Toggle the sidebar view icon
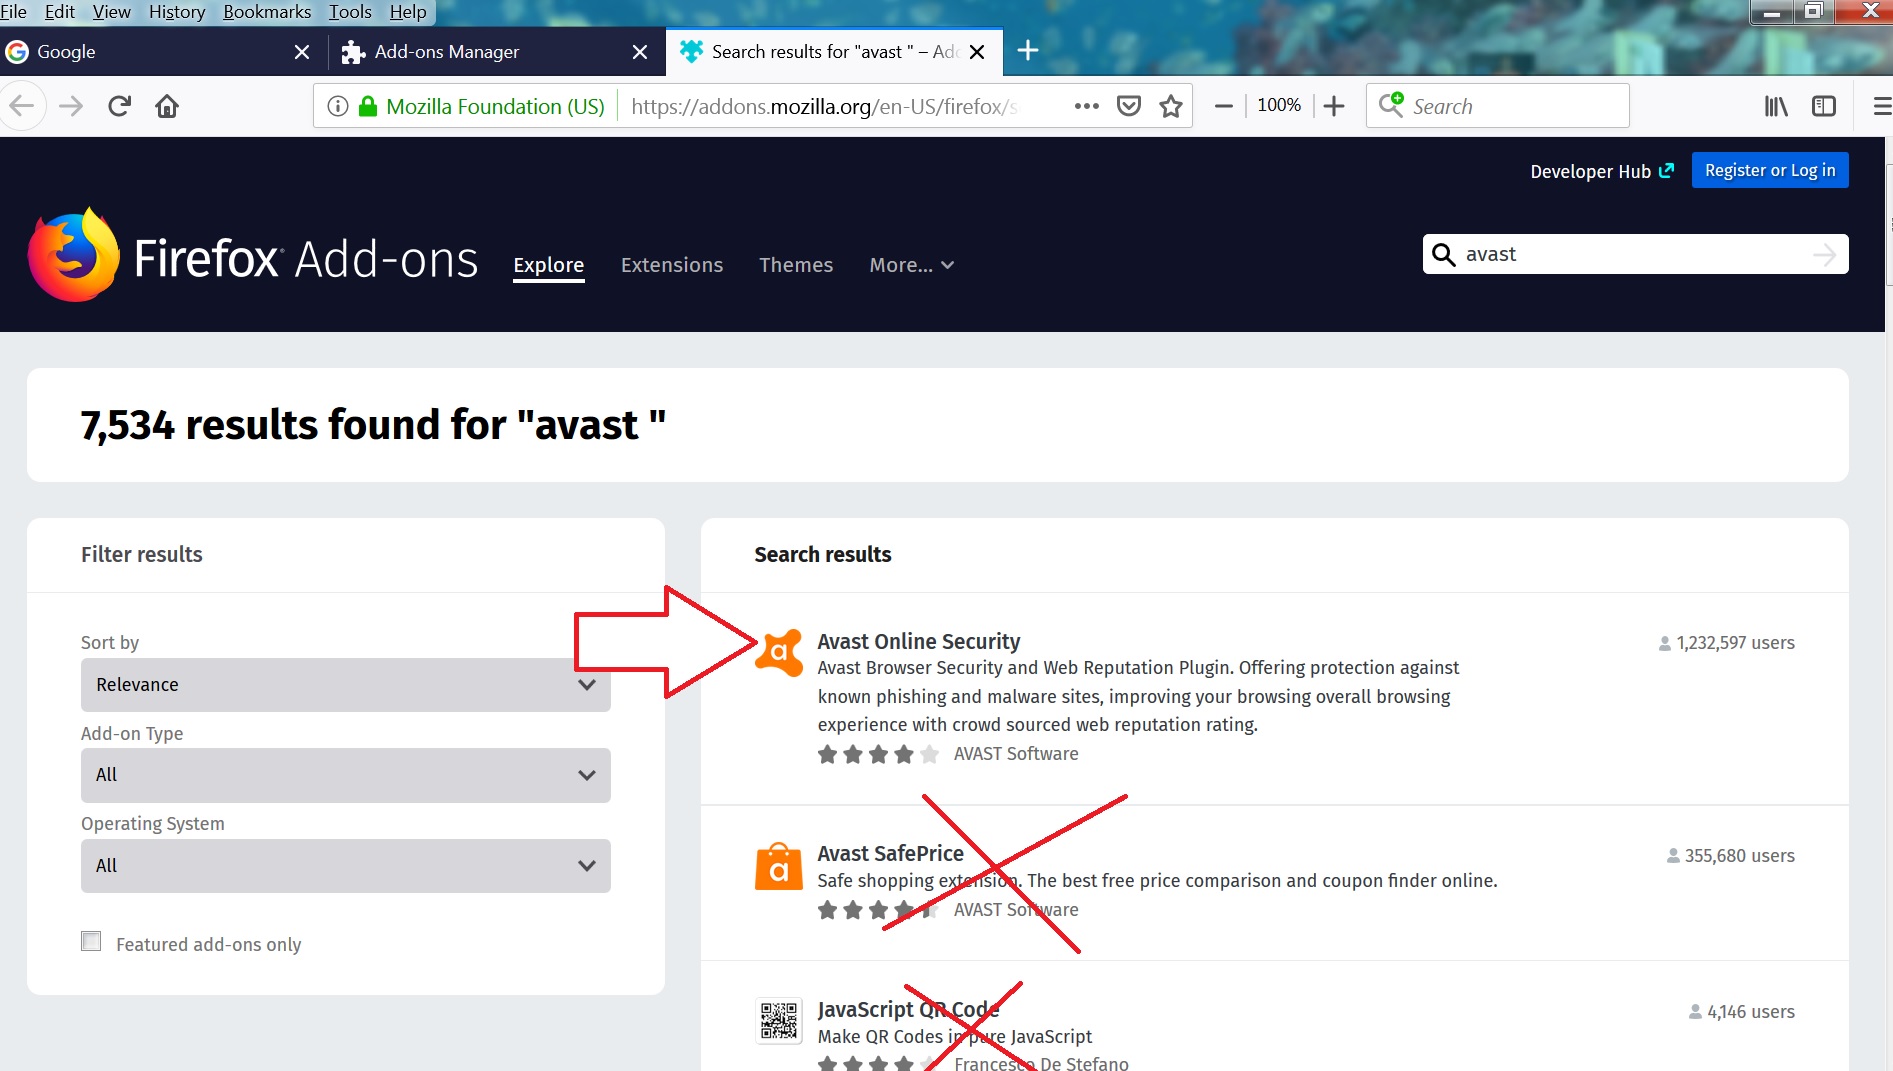 (1824, 106)
